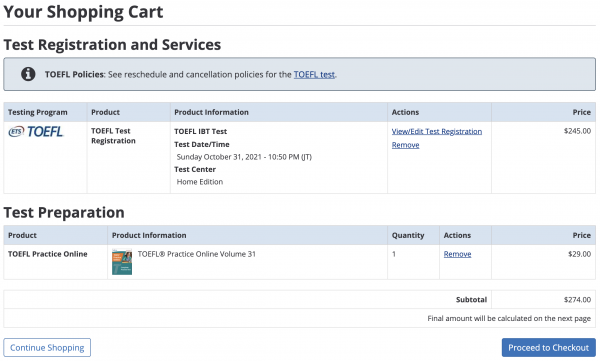Click the TOEFL iBT Test text
The width and height of the screenshot is (600, 361).
coord(201,131)
